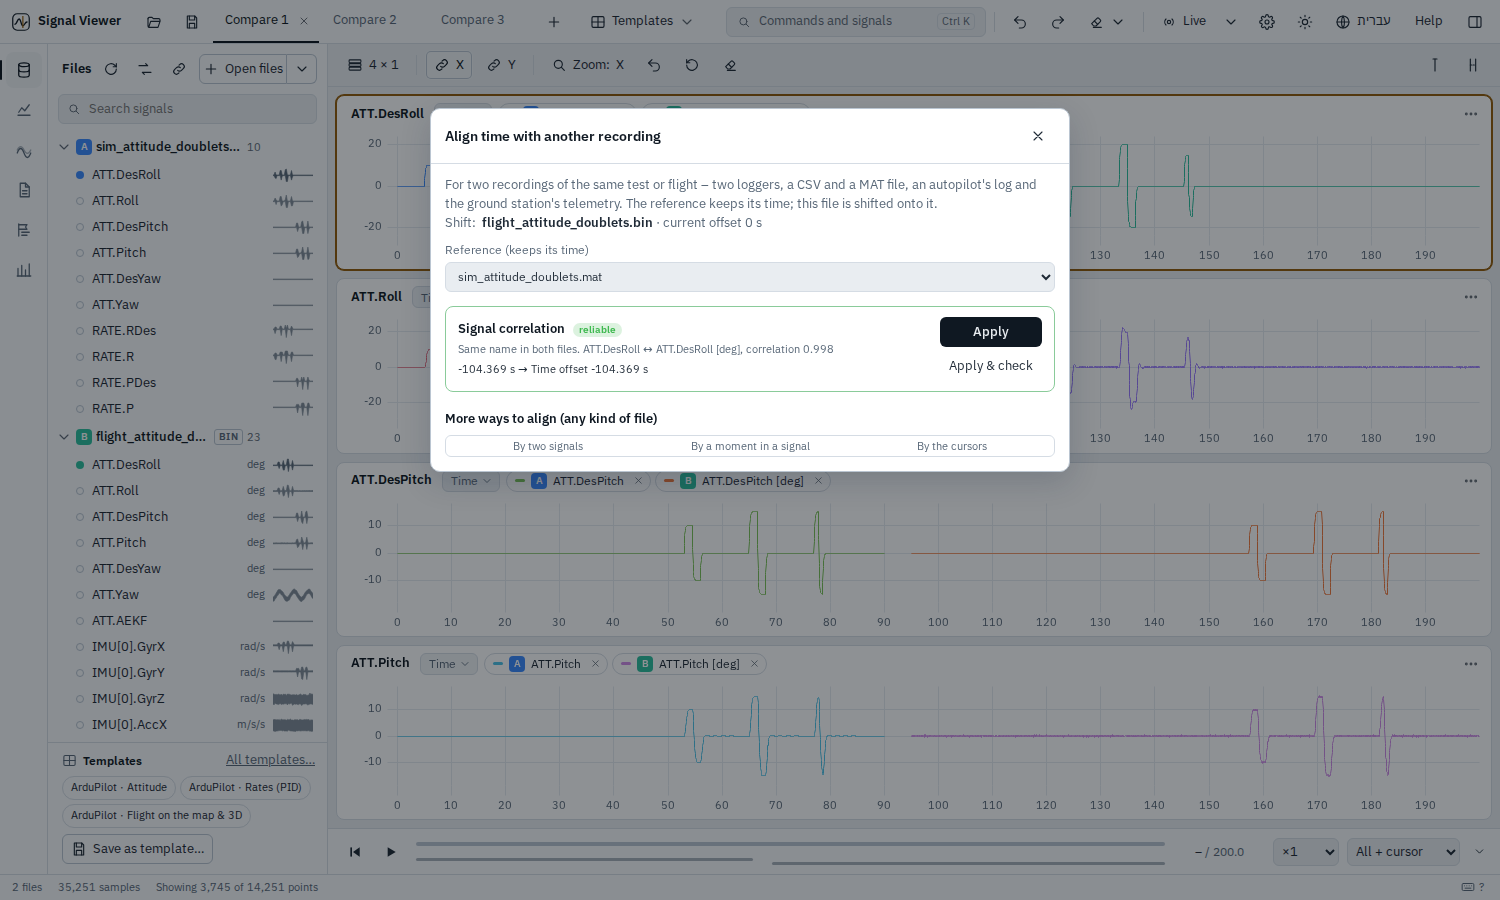The width and height of the screenshot is (1500, 900).
Task: Open the Templates dropdown menu
Action: [x=641, y=21]
